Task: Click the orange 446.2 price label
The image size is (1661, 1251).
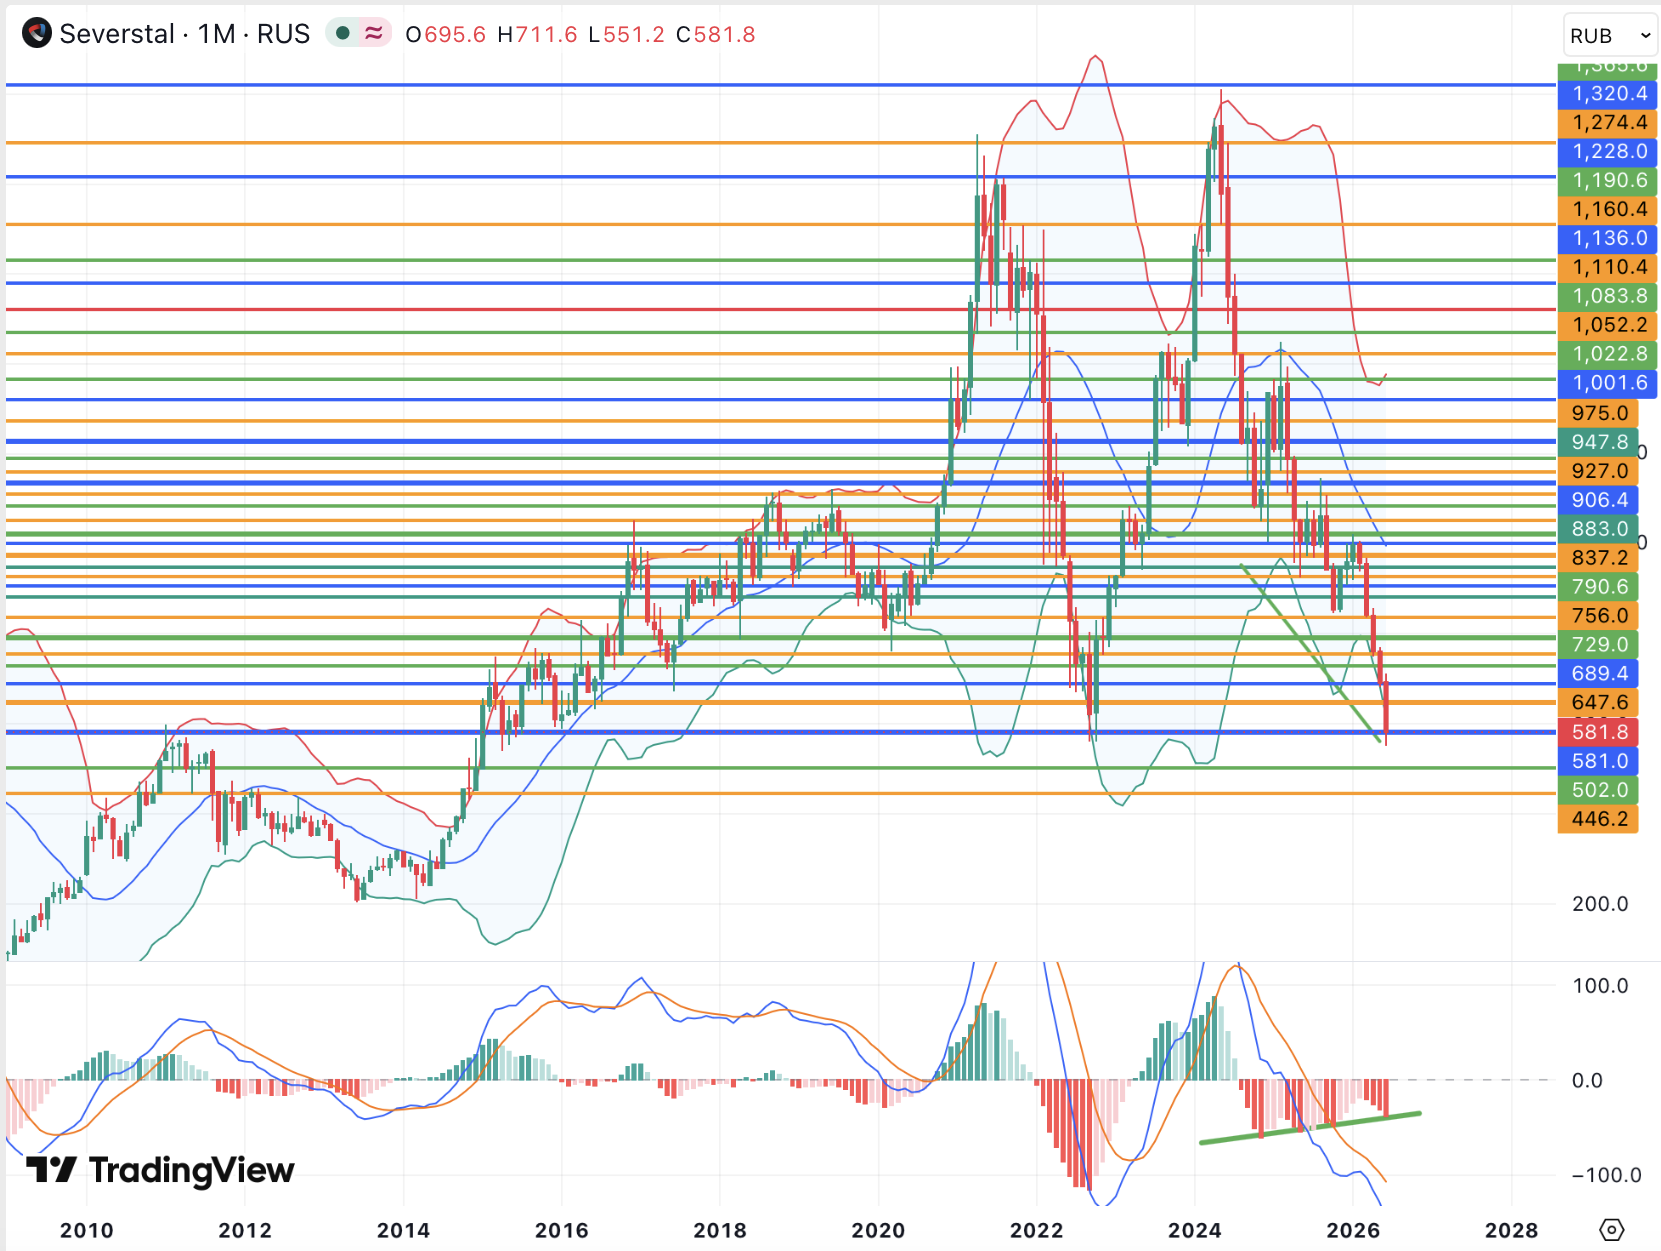Action: click(x=1598, y=819)
